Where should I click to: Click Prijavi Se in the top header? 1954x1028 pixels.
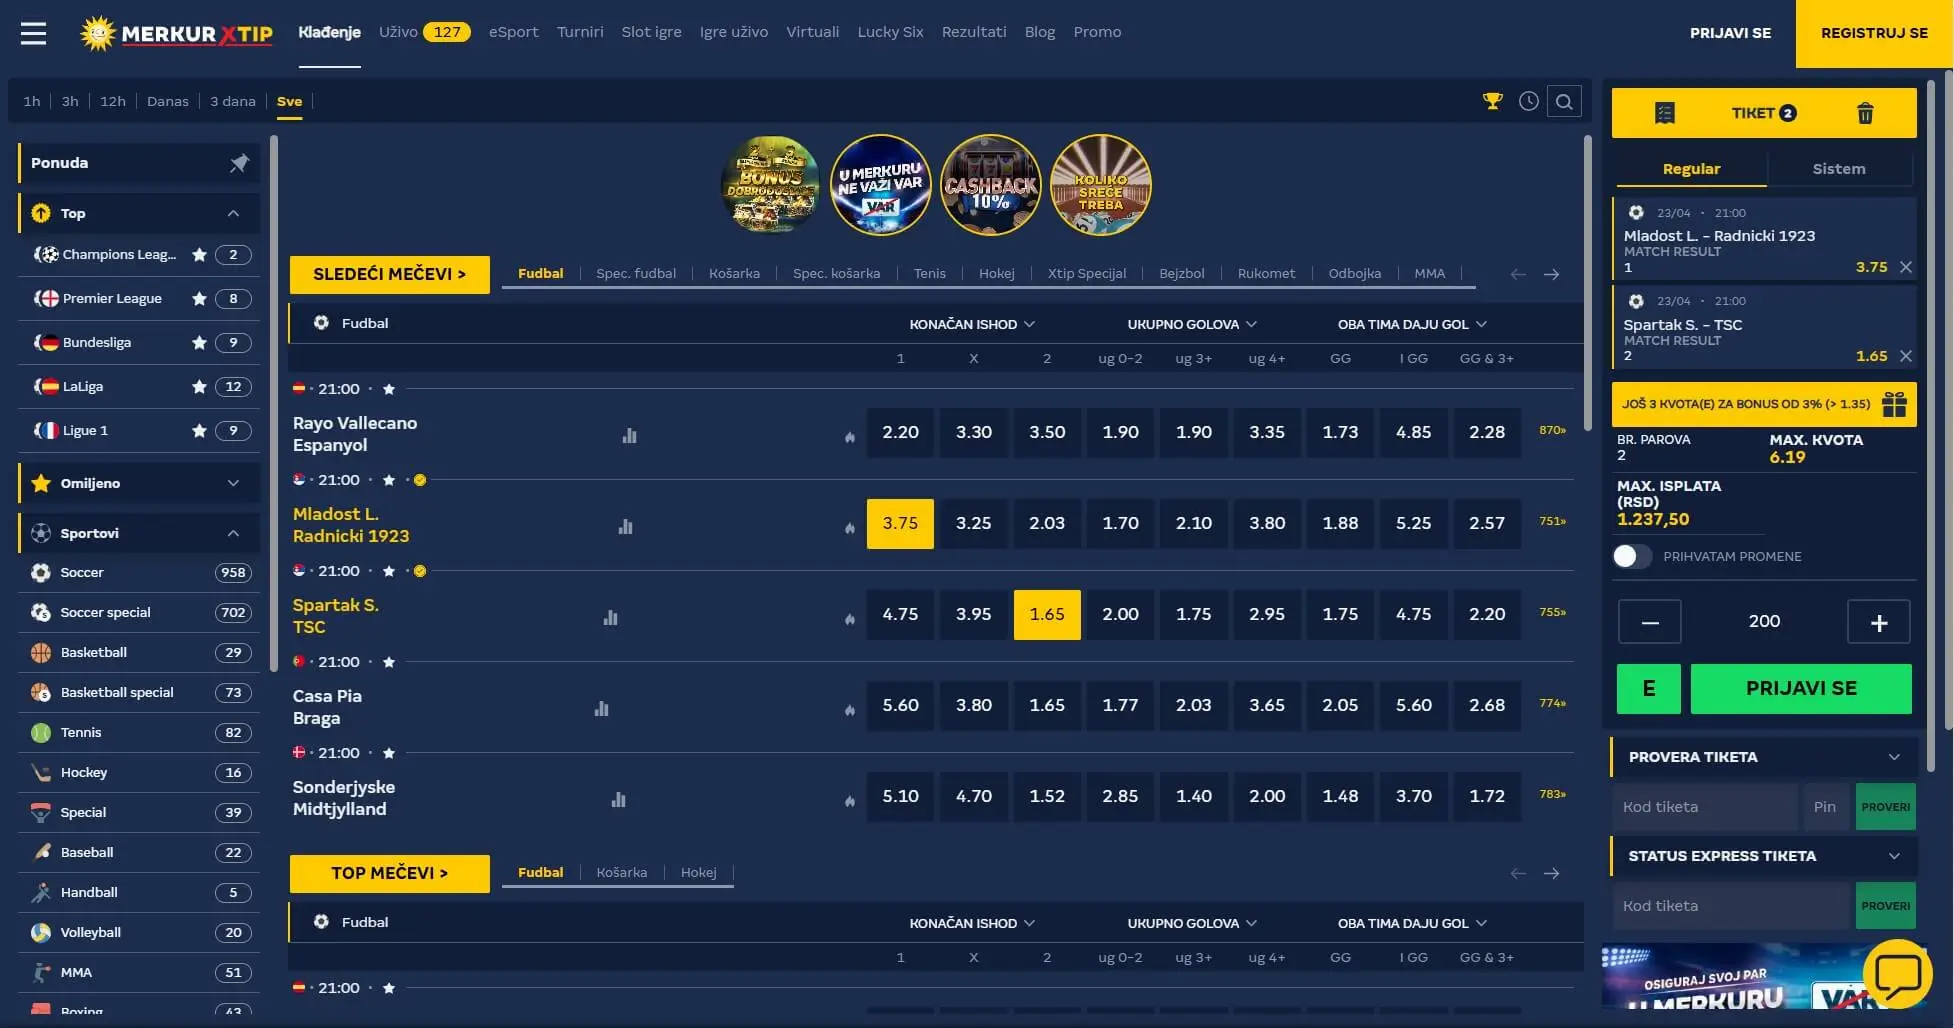coord(1730,33)
